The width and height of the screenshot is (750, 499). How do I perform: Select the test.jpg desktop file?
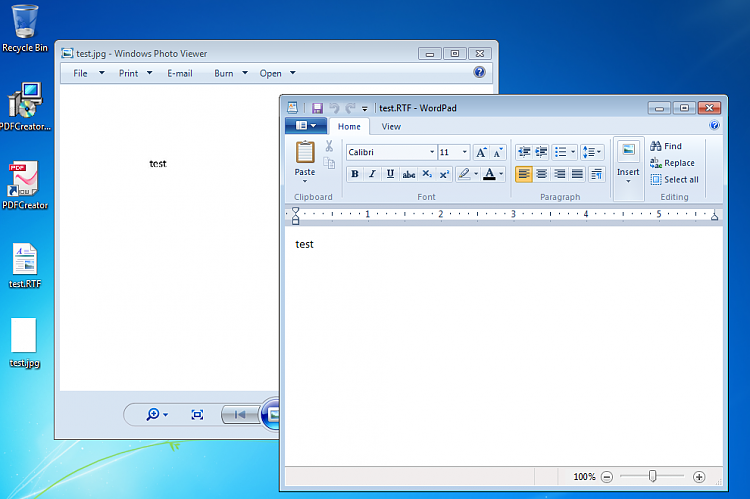25,343
